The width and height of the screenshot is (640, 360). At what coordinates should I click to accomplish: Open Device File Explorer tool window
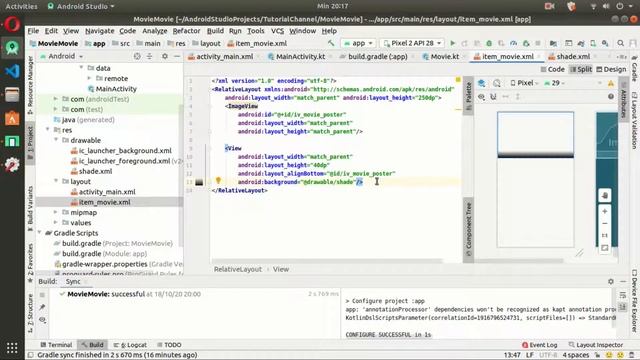(x=634, y=302)
